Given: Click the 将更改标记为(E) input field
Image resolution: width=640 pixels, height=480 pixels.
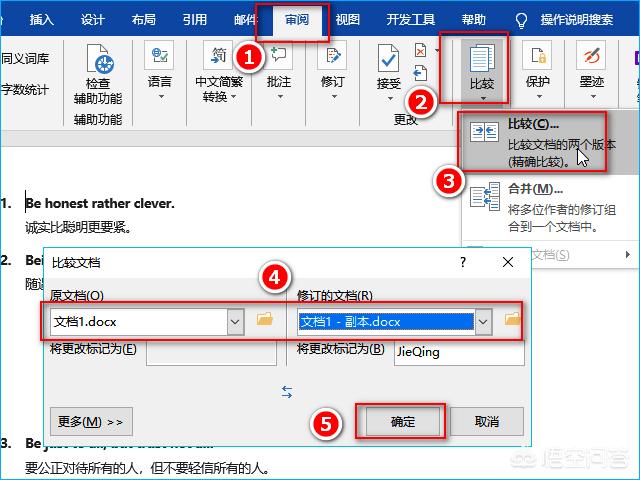Looking at the screenshot, I should click(211, 353).
